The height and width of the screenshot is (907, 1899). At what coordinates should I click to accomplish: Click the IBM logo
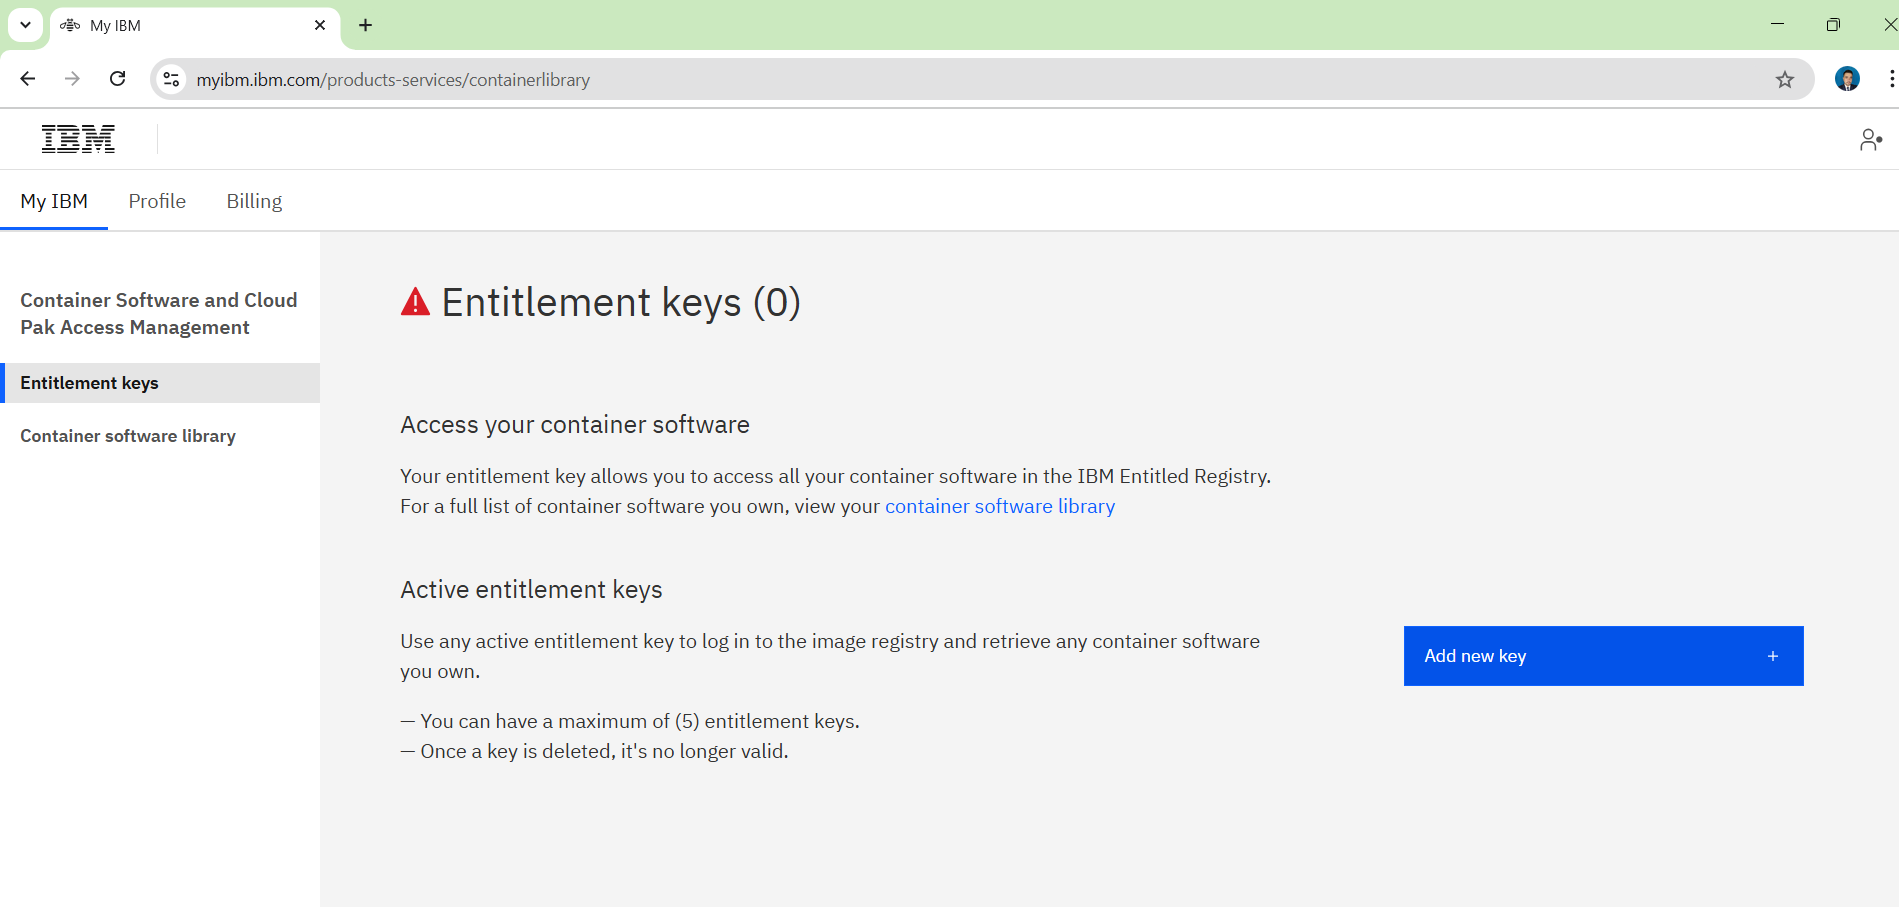tap(78, 139)
